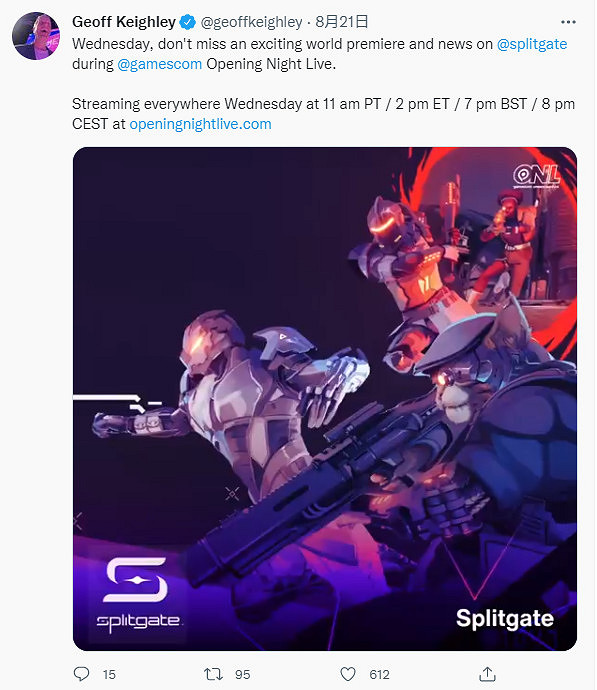The width and height of the screenshot is (597, 690).
Task: Open the share upload icon
Action: [487, 674]
